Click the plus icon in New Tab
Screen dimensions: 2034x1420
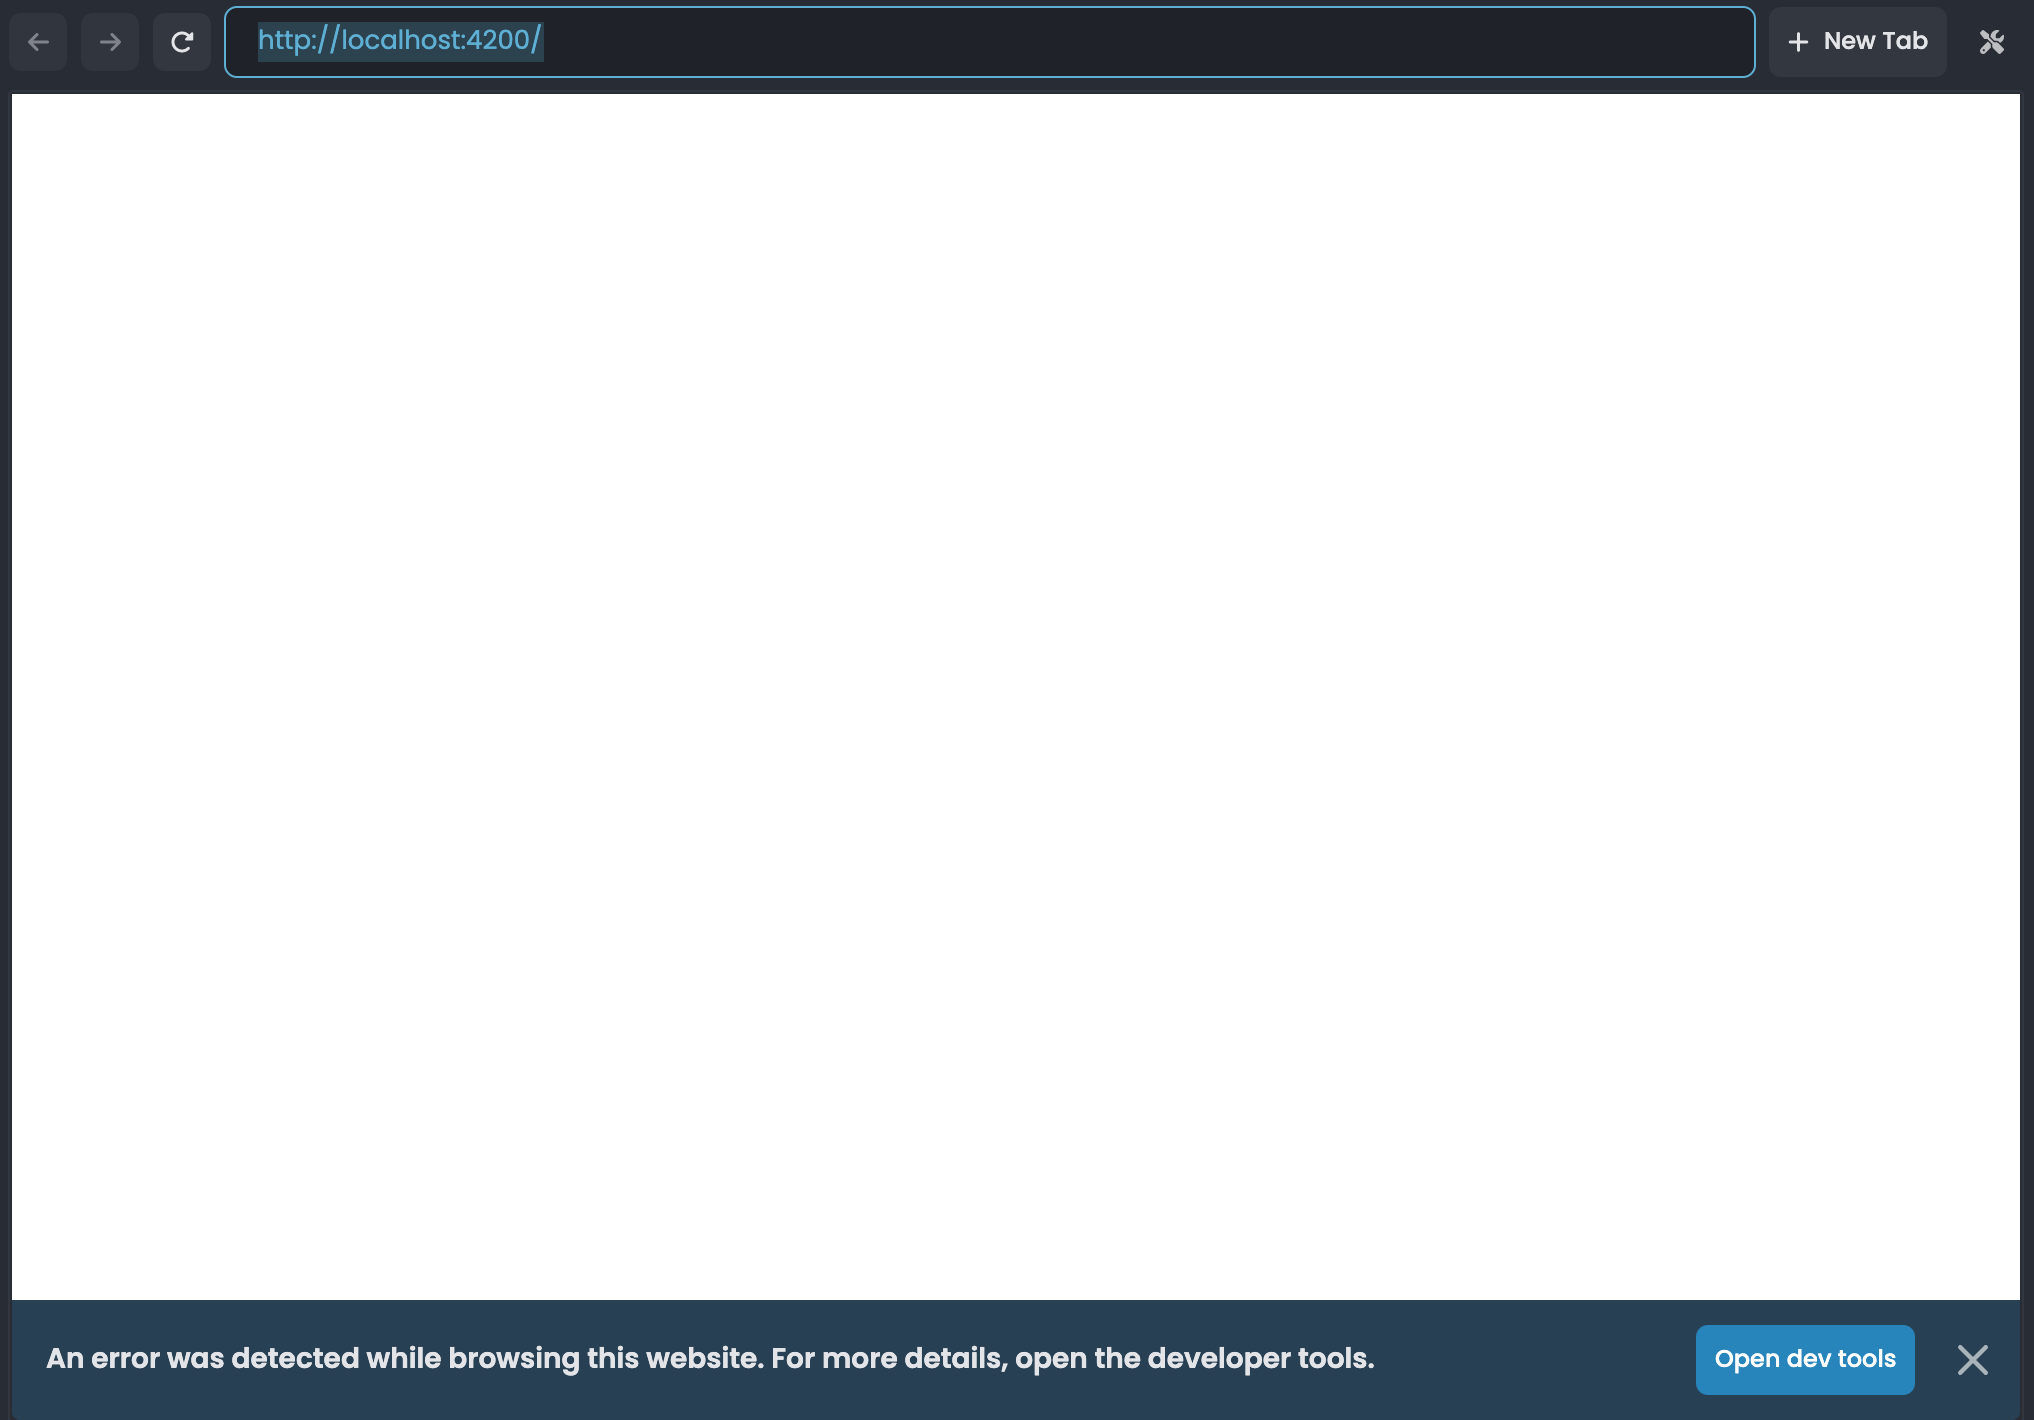click(x=1798, y=42)
